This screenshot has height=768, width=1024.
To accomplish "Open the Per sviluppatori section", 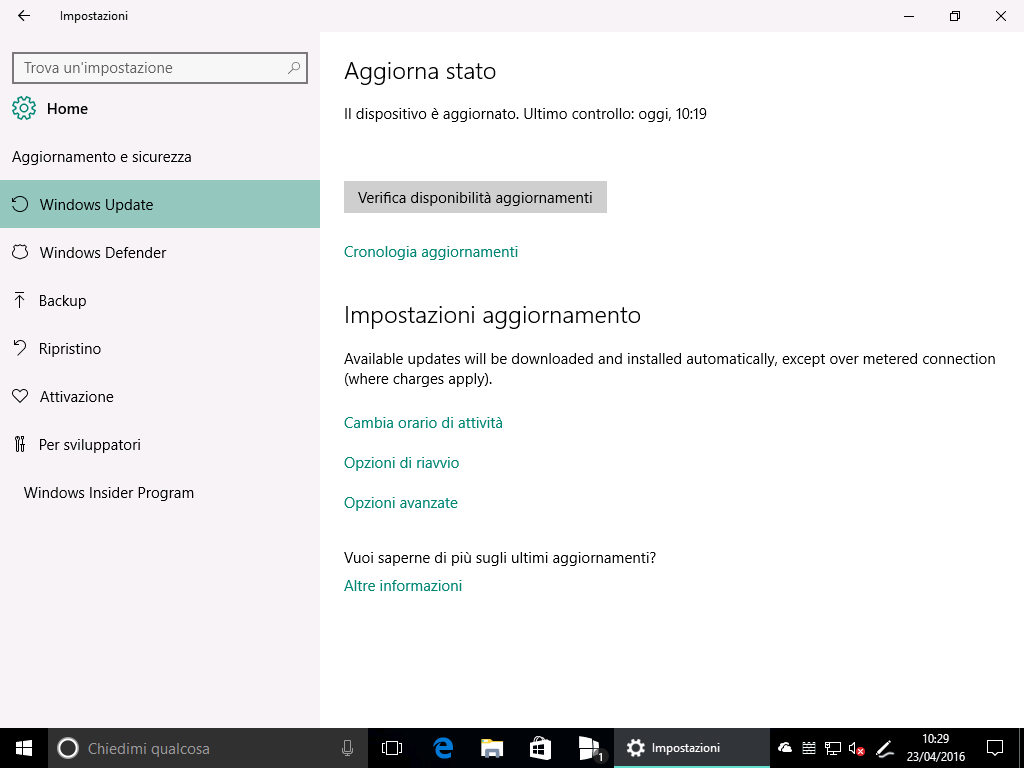I will tap(160, 444).
